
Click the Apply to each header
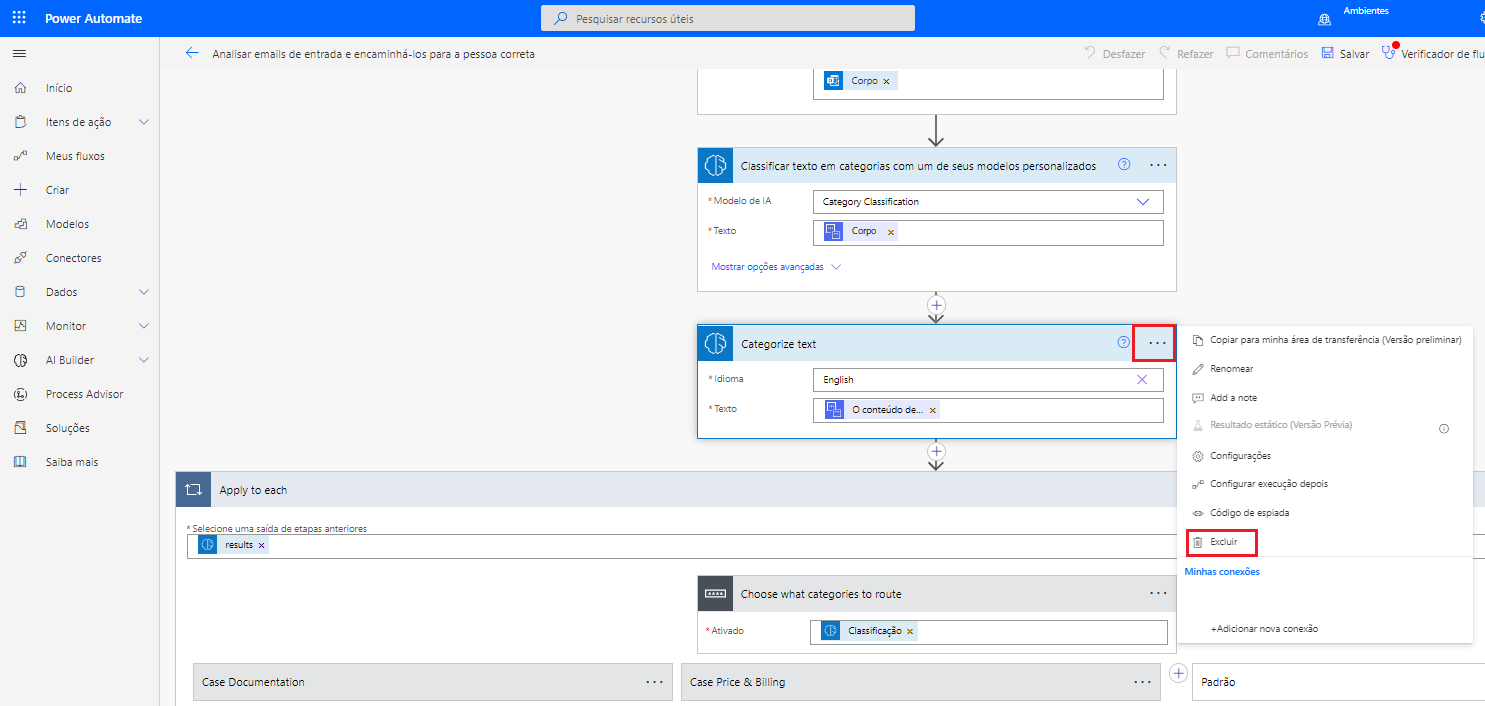676,490
